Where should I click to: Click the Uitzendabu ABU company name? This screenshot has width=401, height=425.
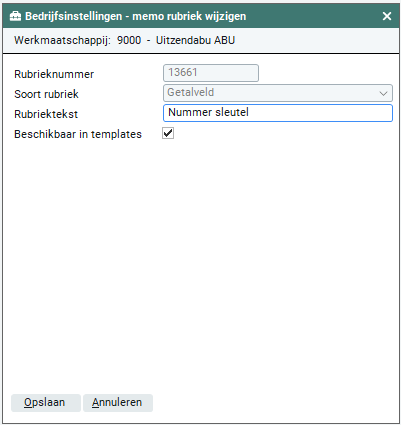(x=195, y=40)
